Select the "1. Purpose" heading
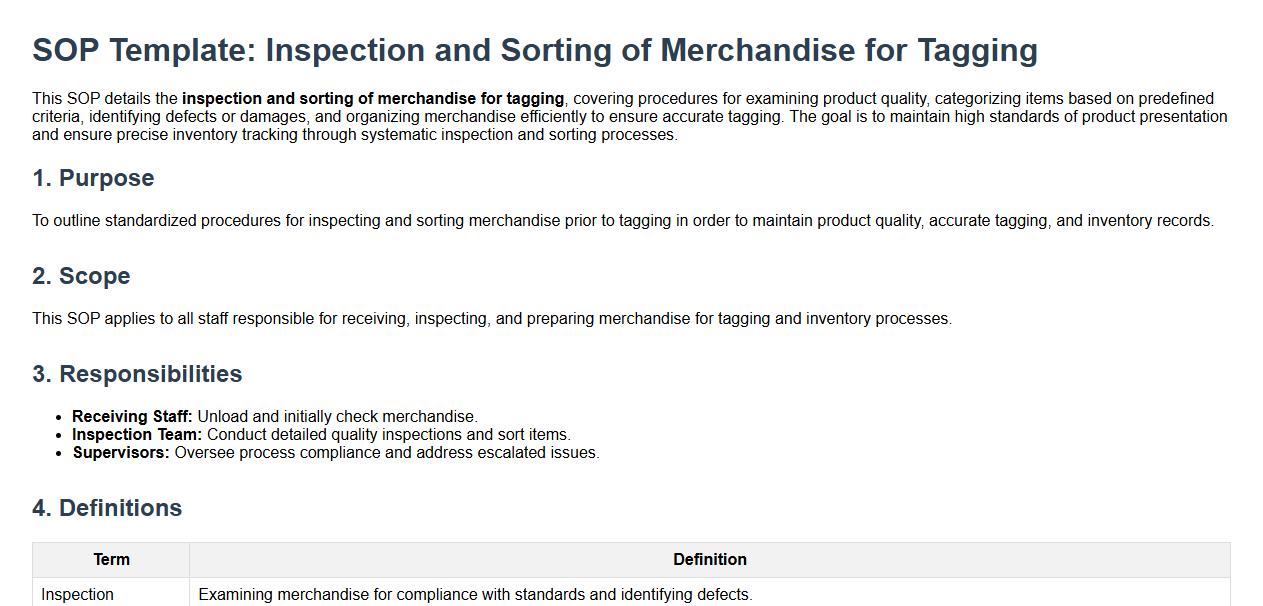 [x=93, y=178]
